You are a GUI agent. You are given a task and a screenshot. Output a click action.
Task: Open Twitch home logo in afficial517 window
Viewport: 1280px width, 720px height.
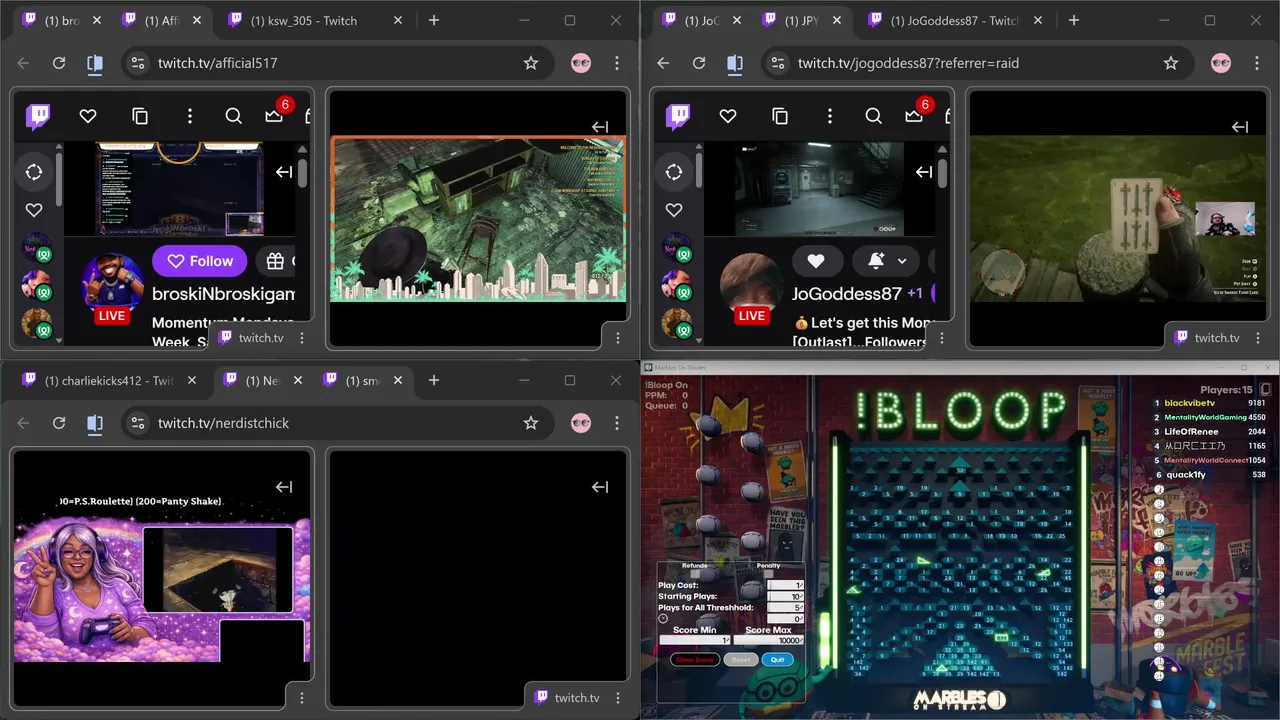pyautogui.click(x=38, y=117)
